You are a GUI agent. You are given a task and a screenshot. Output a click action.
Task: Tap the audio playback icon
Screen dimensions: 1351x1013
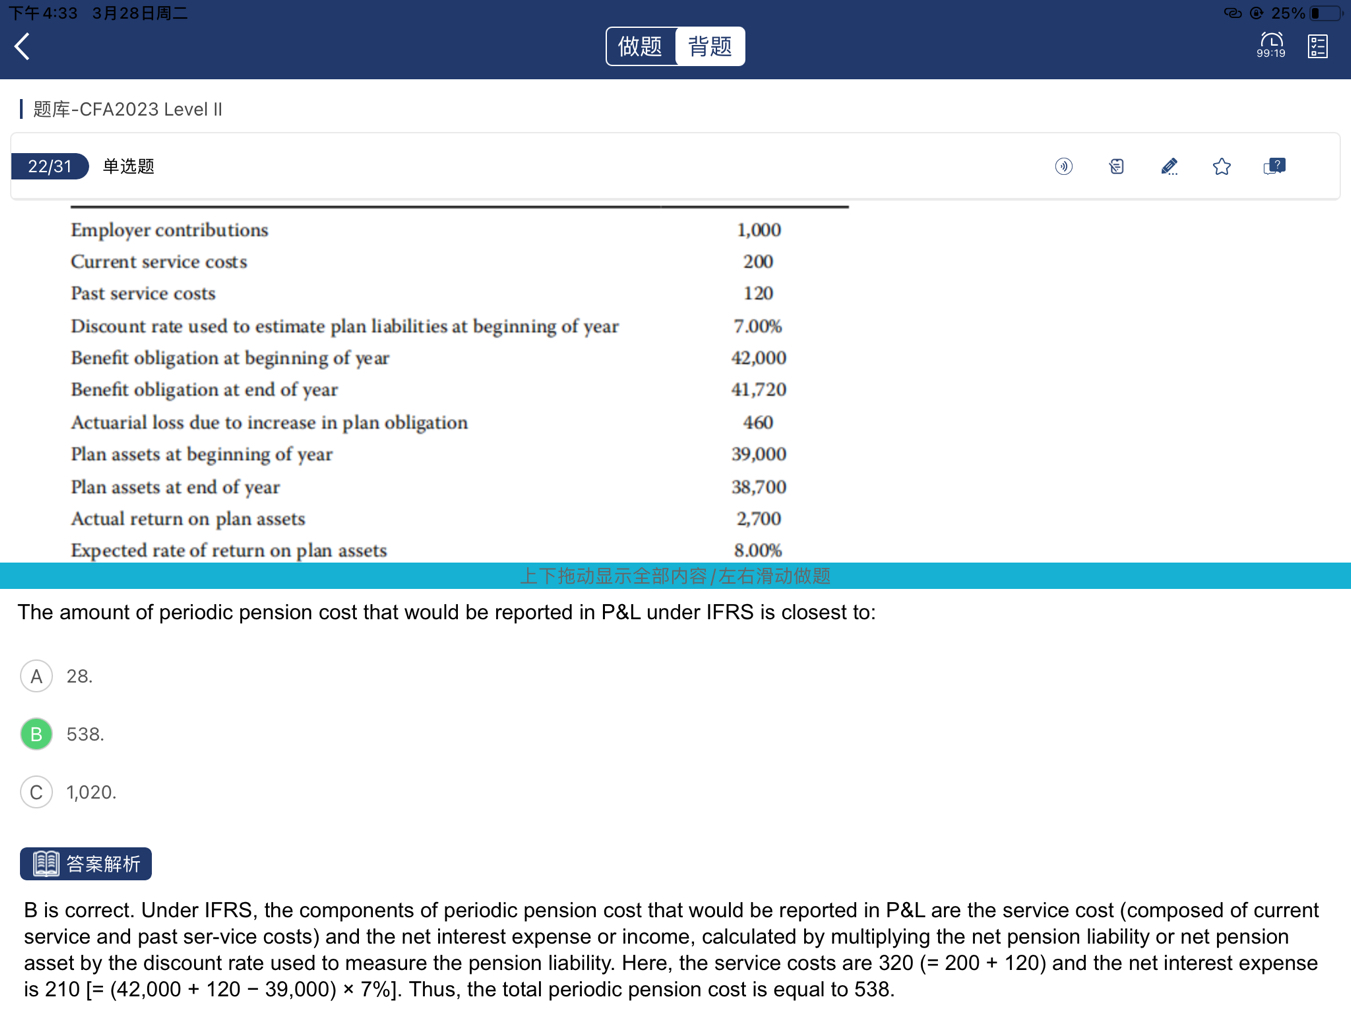[1064, 166]
